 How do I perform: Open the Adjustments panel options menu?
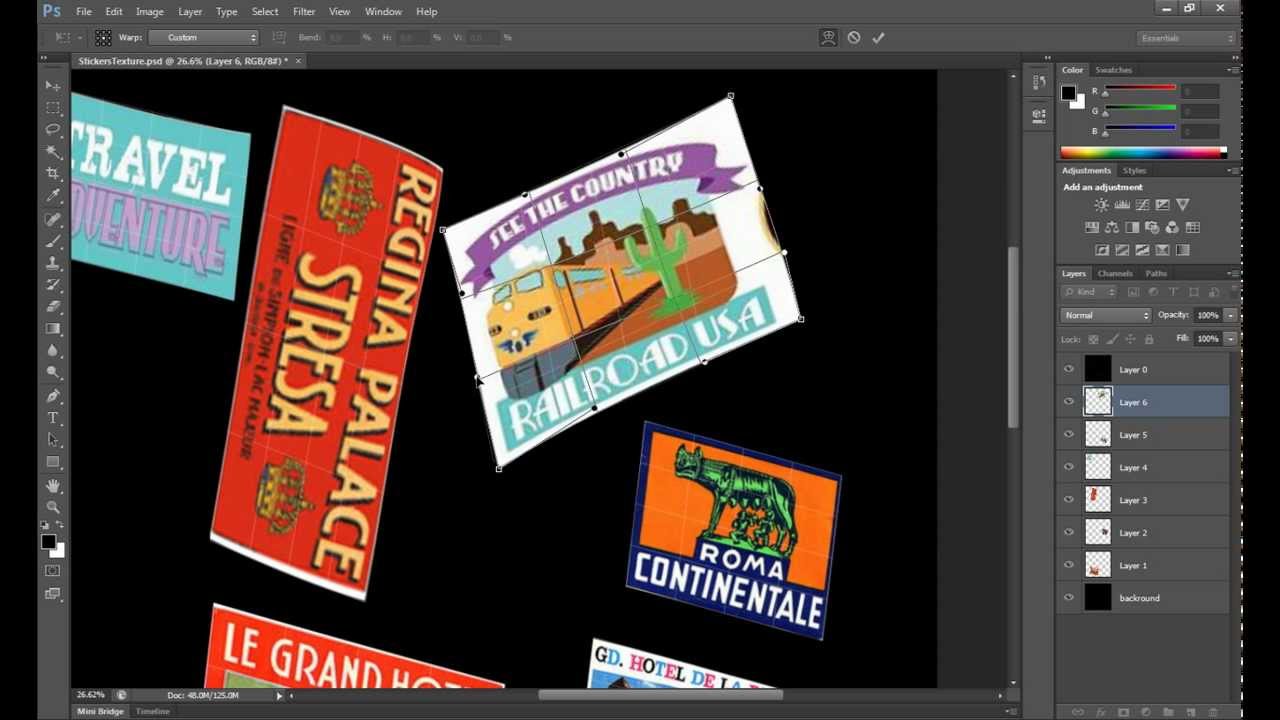[x=1232, y=170]
